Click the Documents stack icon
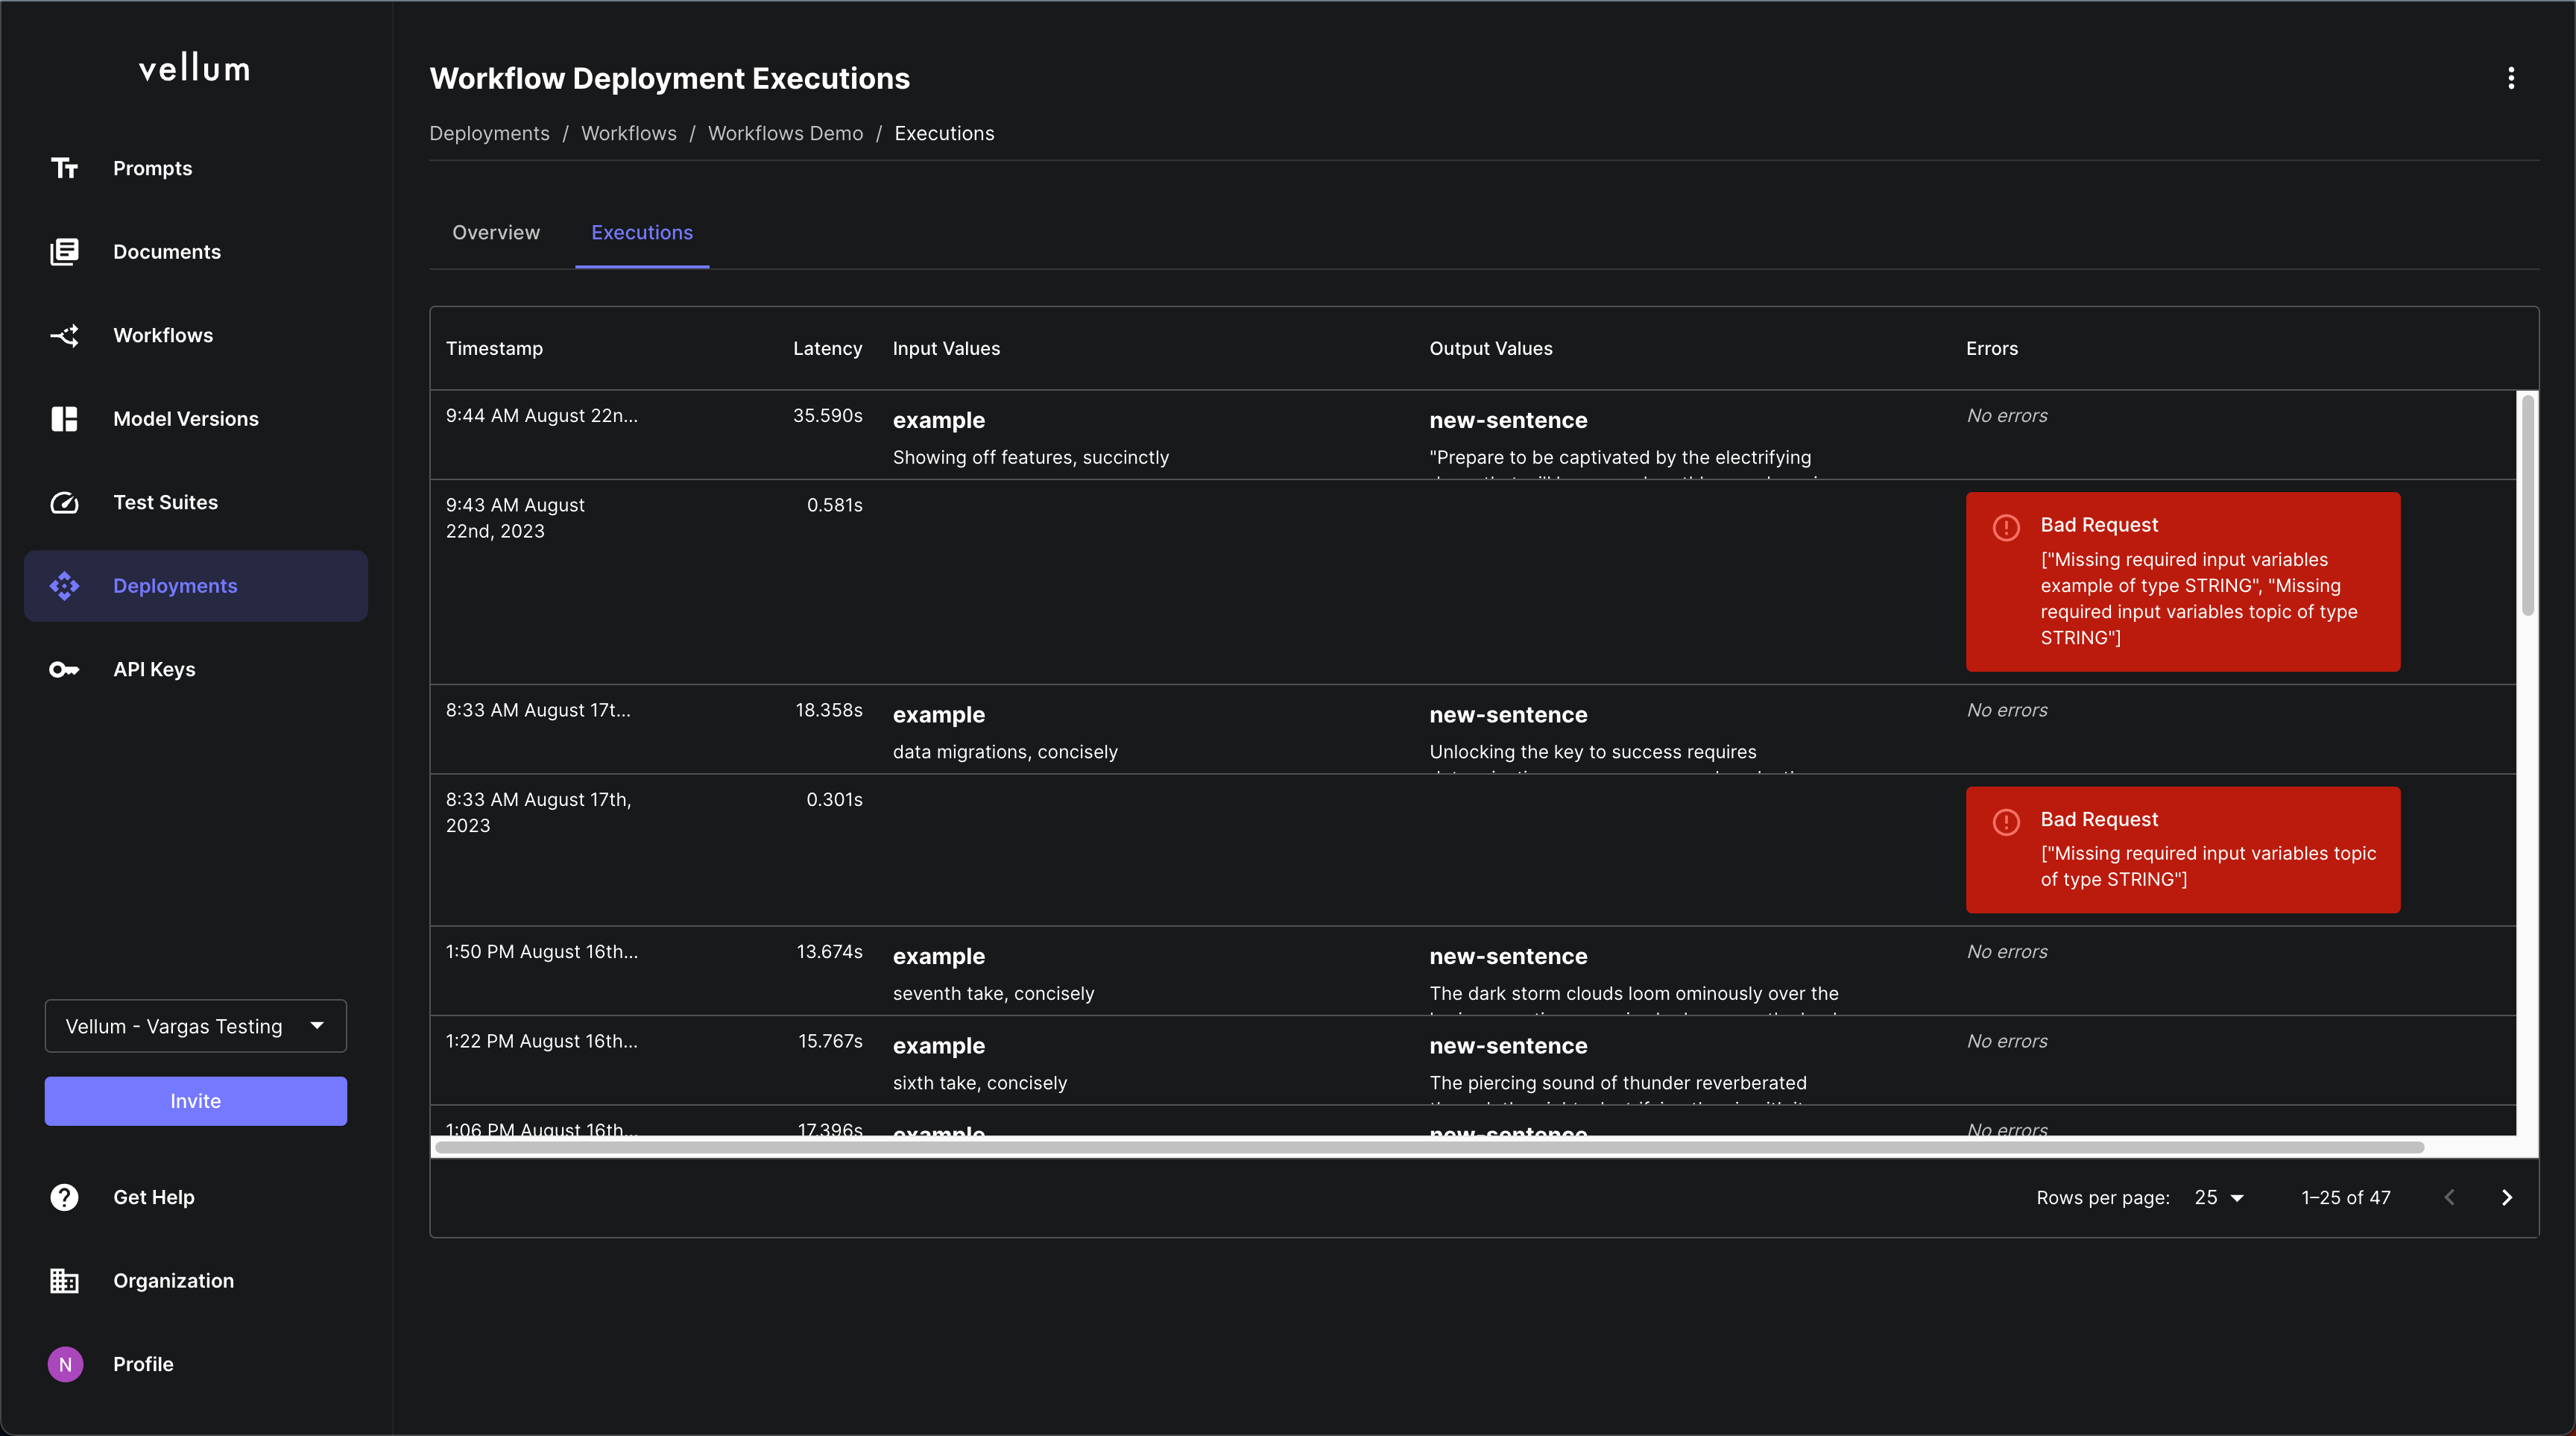Viewport: 2576px width, 1436px height. pos(65,252)
